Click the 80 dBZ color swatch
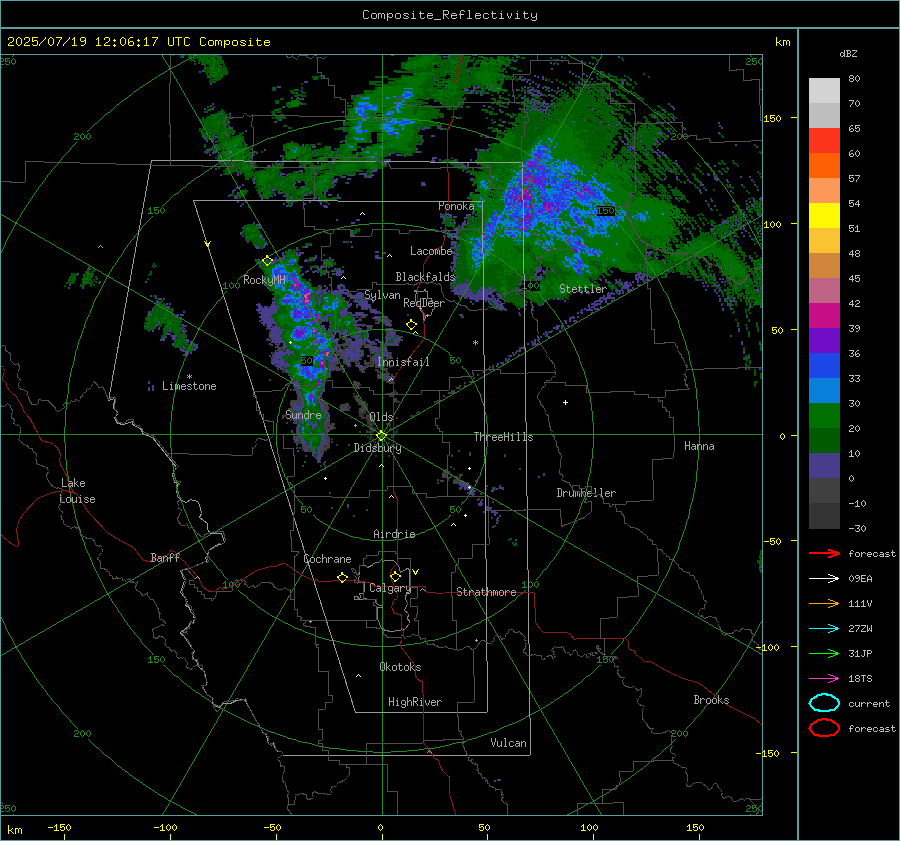 (x=824, y=90)
